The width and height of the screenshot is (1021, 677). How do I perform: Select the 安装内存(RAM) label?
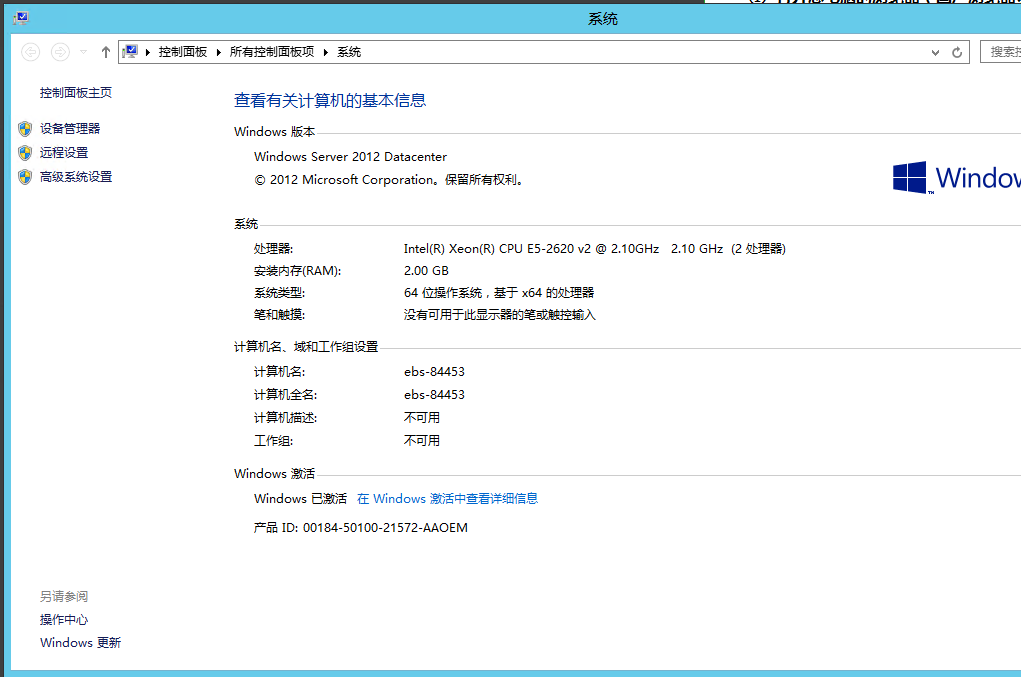[x=298, y=271]
